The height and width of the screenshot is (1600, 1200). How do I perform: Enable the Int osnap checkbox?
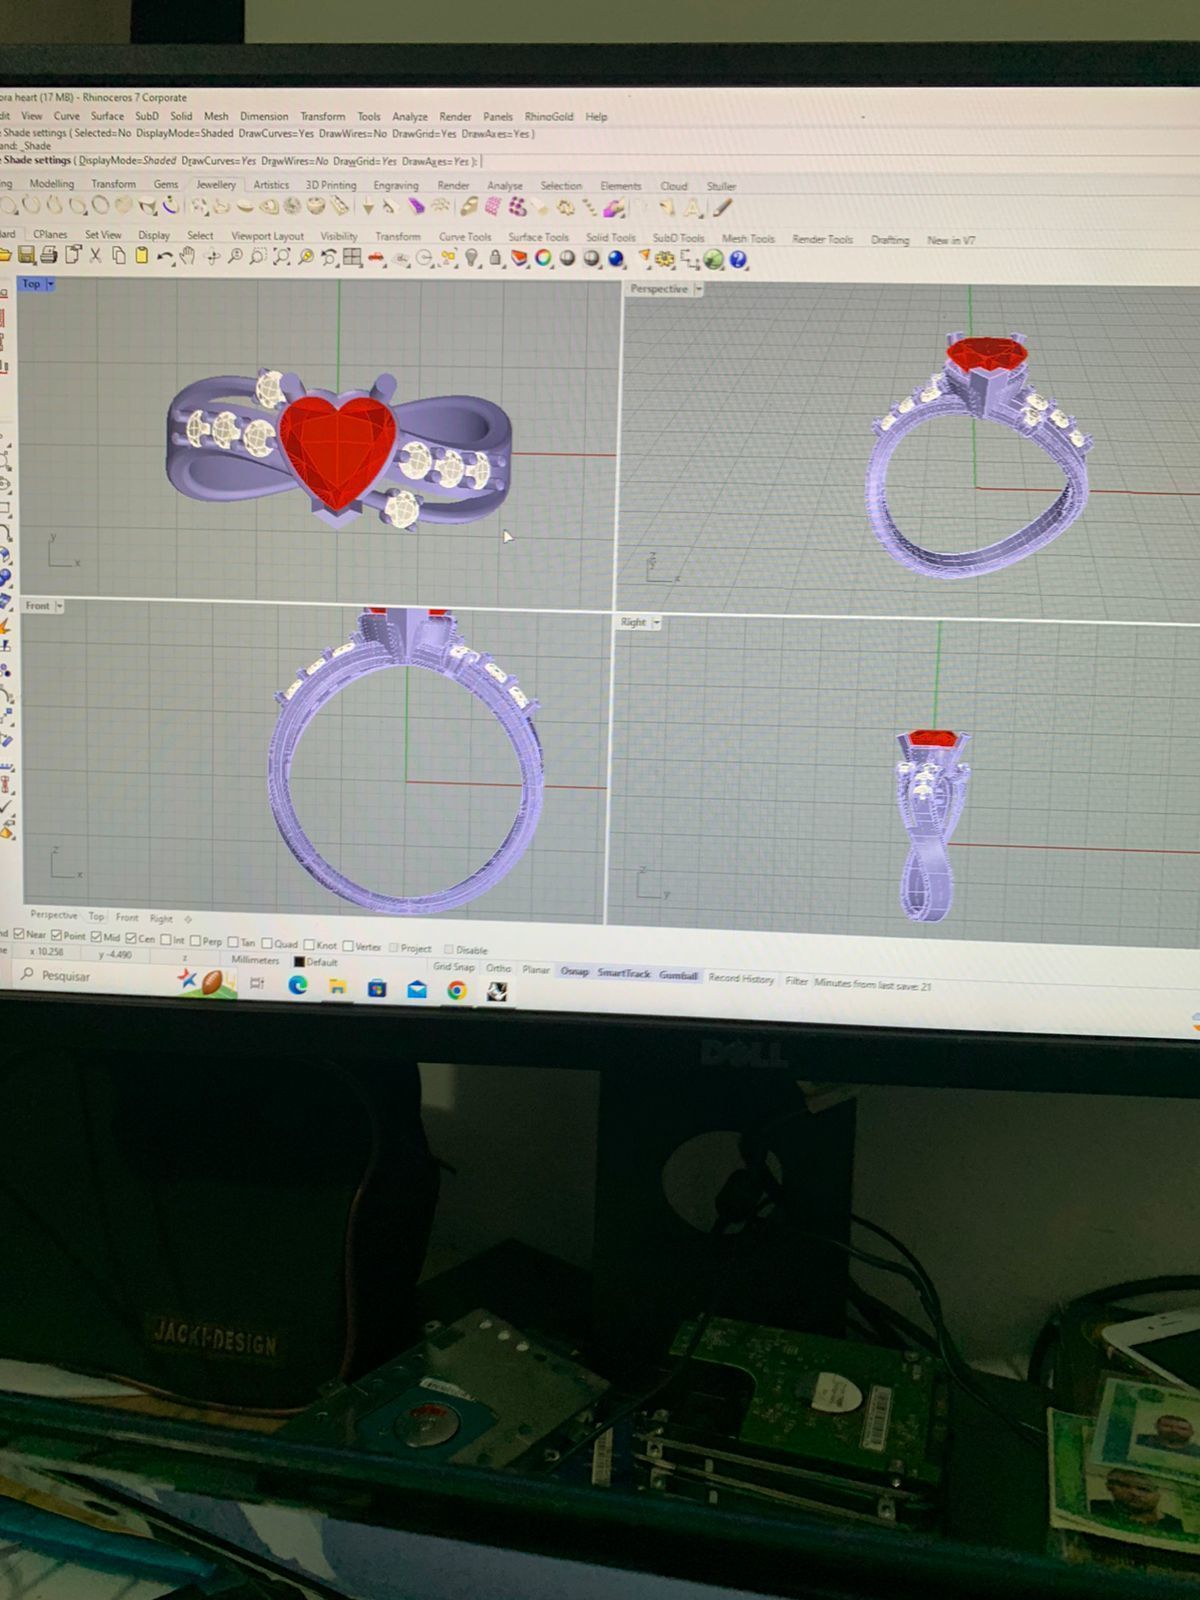166,939
